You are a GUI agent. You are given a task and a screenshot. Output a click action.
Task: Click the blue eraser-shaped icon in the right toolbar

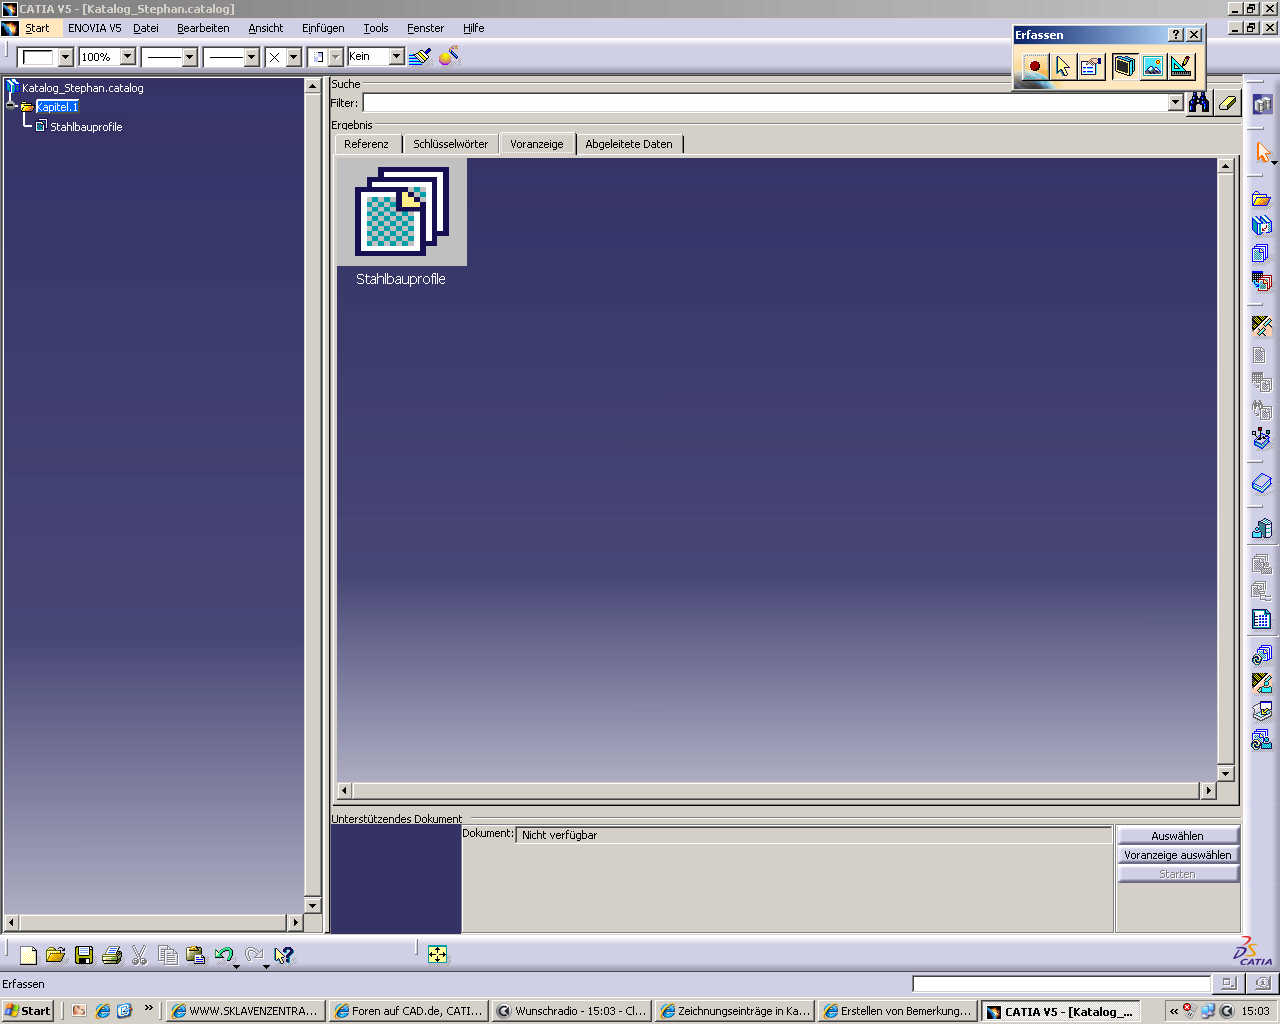click(1262, 484)
